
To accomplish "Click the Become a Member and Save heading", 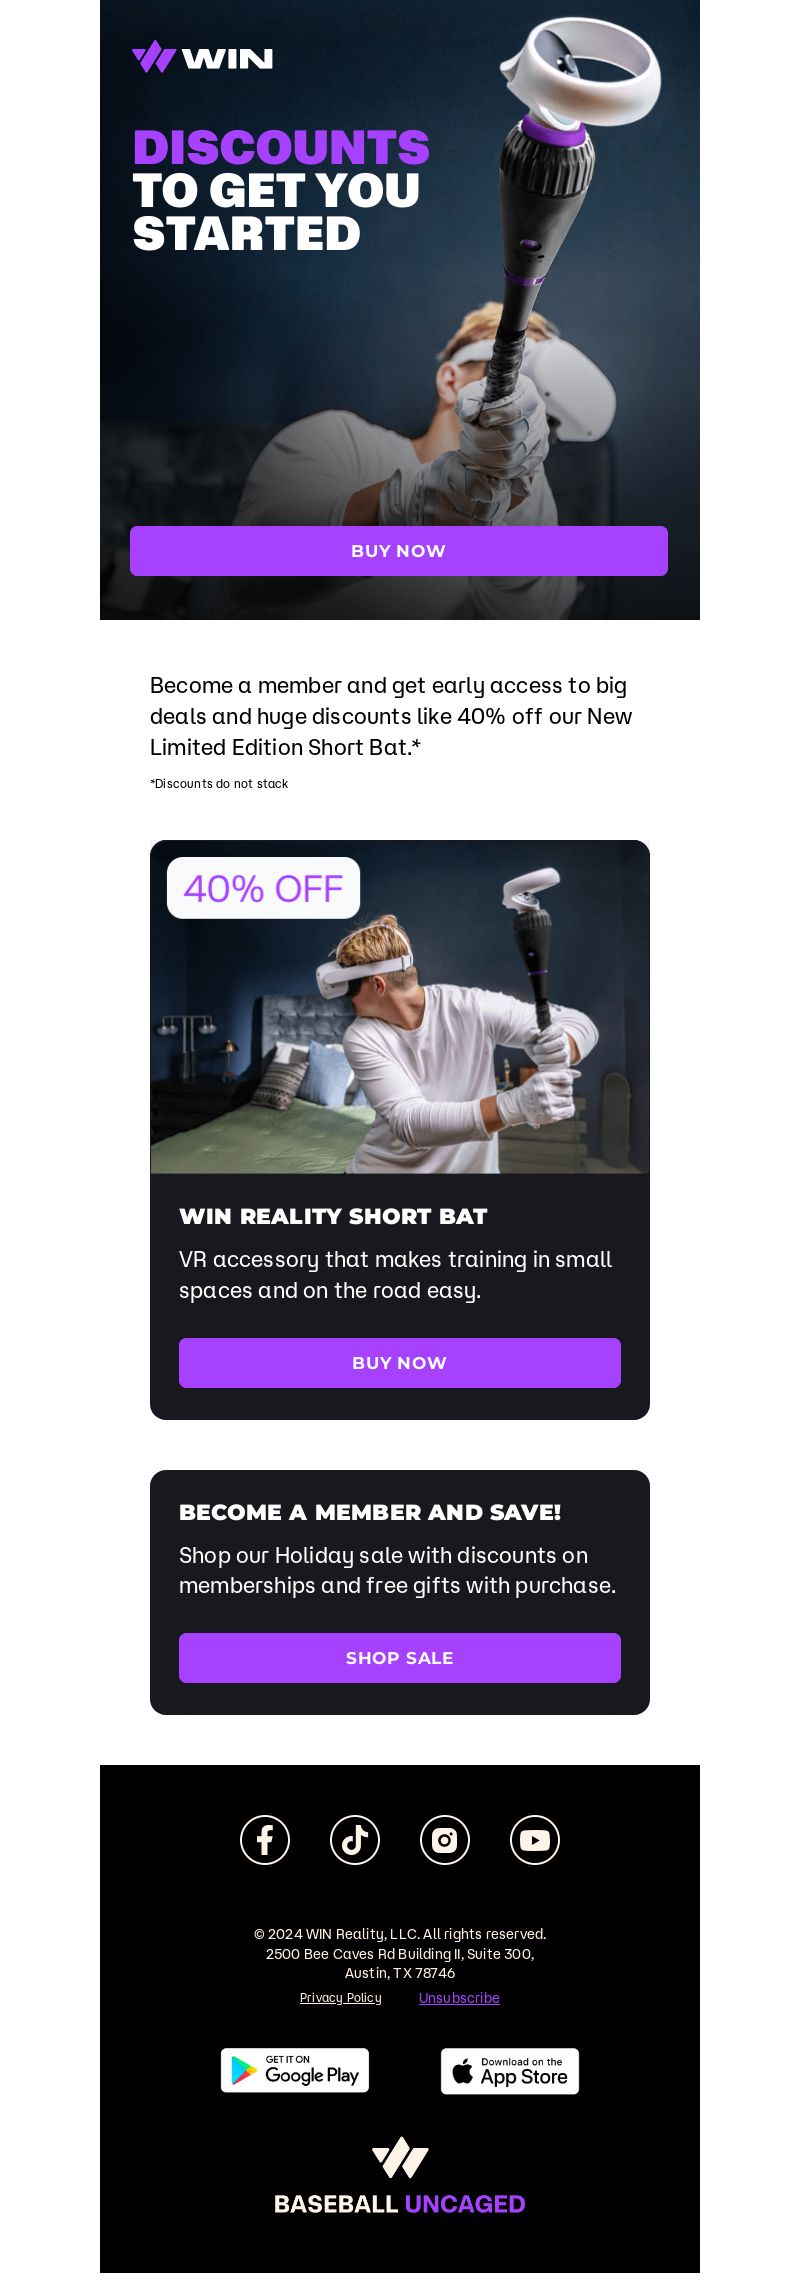I will 370,1512.
